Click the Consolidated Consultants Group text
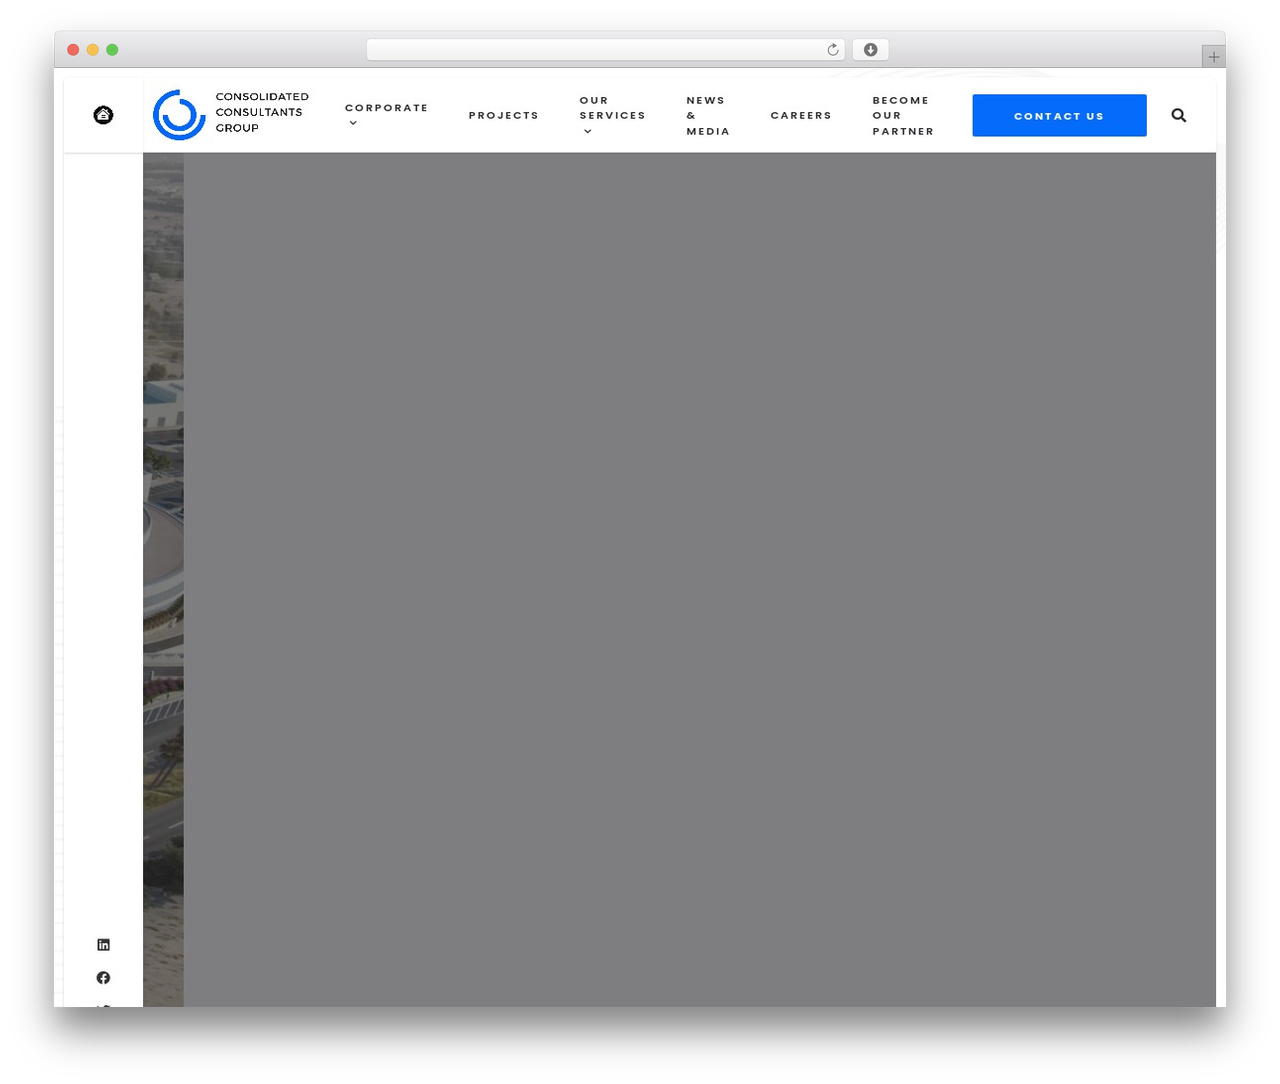This screenshot has height=1084, width=1280. 262,112
